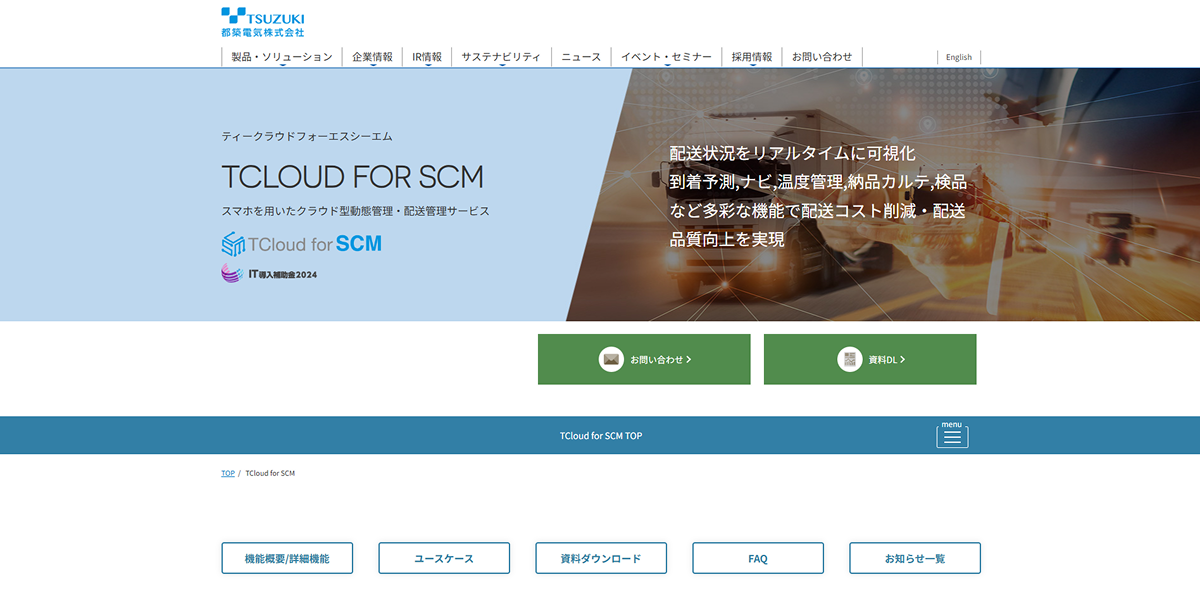The image size is (1200, 599).
Task: Open the ニュース menu item
Action: [581, 57]
